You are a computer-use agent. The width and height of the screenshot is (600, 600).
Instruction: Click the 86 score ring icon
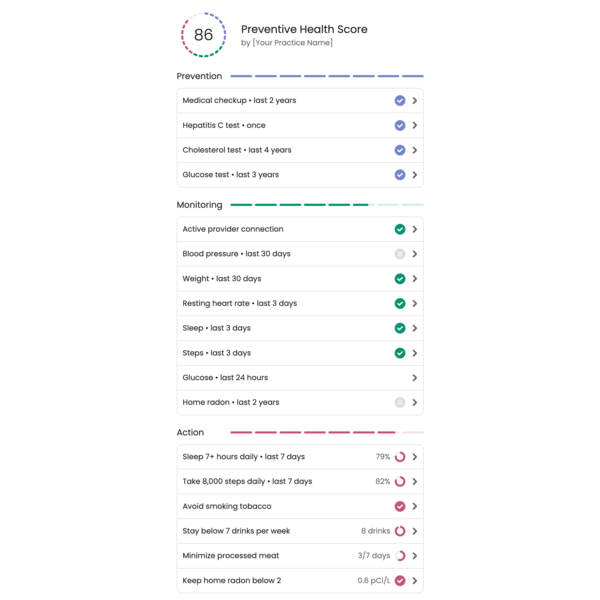coord(203,35)
